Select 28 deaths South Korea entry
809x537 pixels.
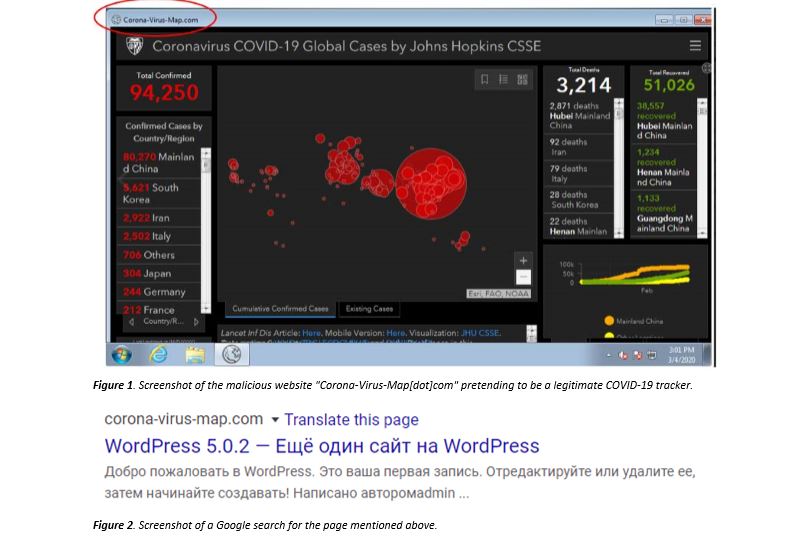point(579,200)
